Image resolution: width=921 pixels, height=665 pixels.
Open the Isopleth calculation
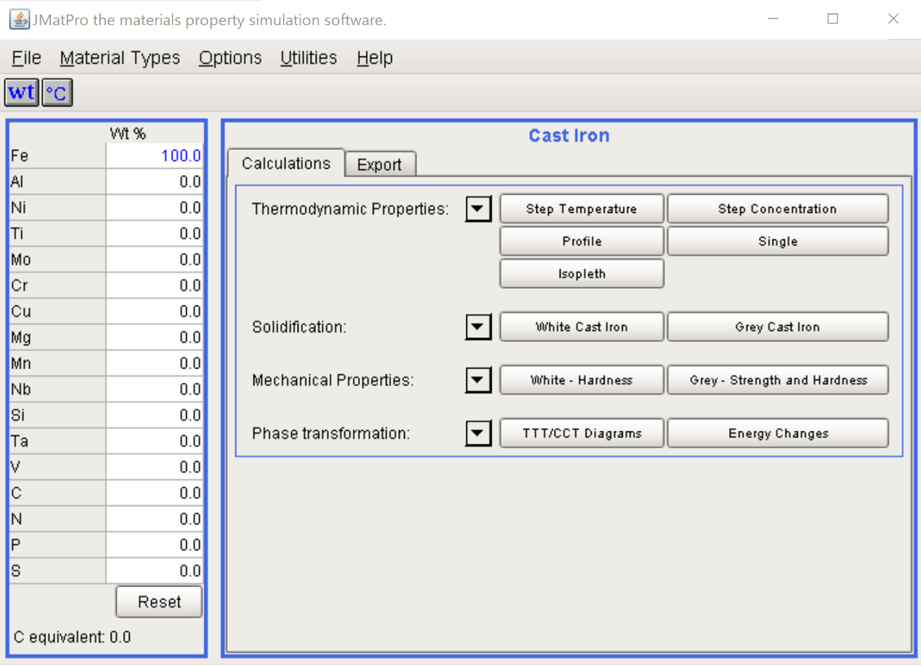point(581,274)
